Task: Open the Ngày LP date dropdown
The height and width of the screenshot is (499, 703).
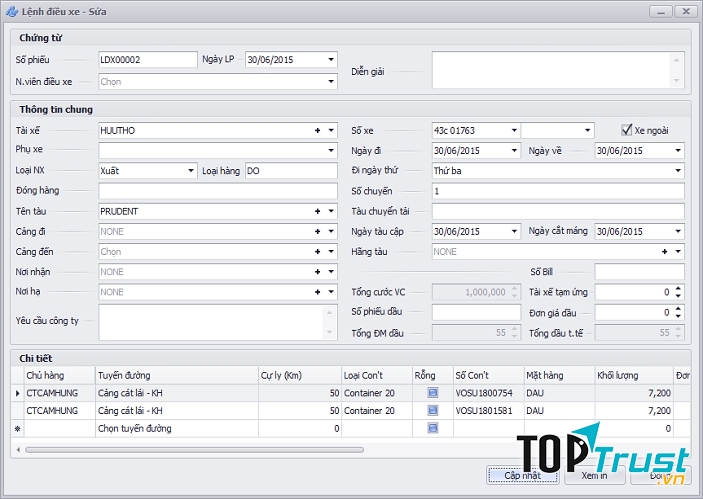Action: 331,60
